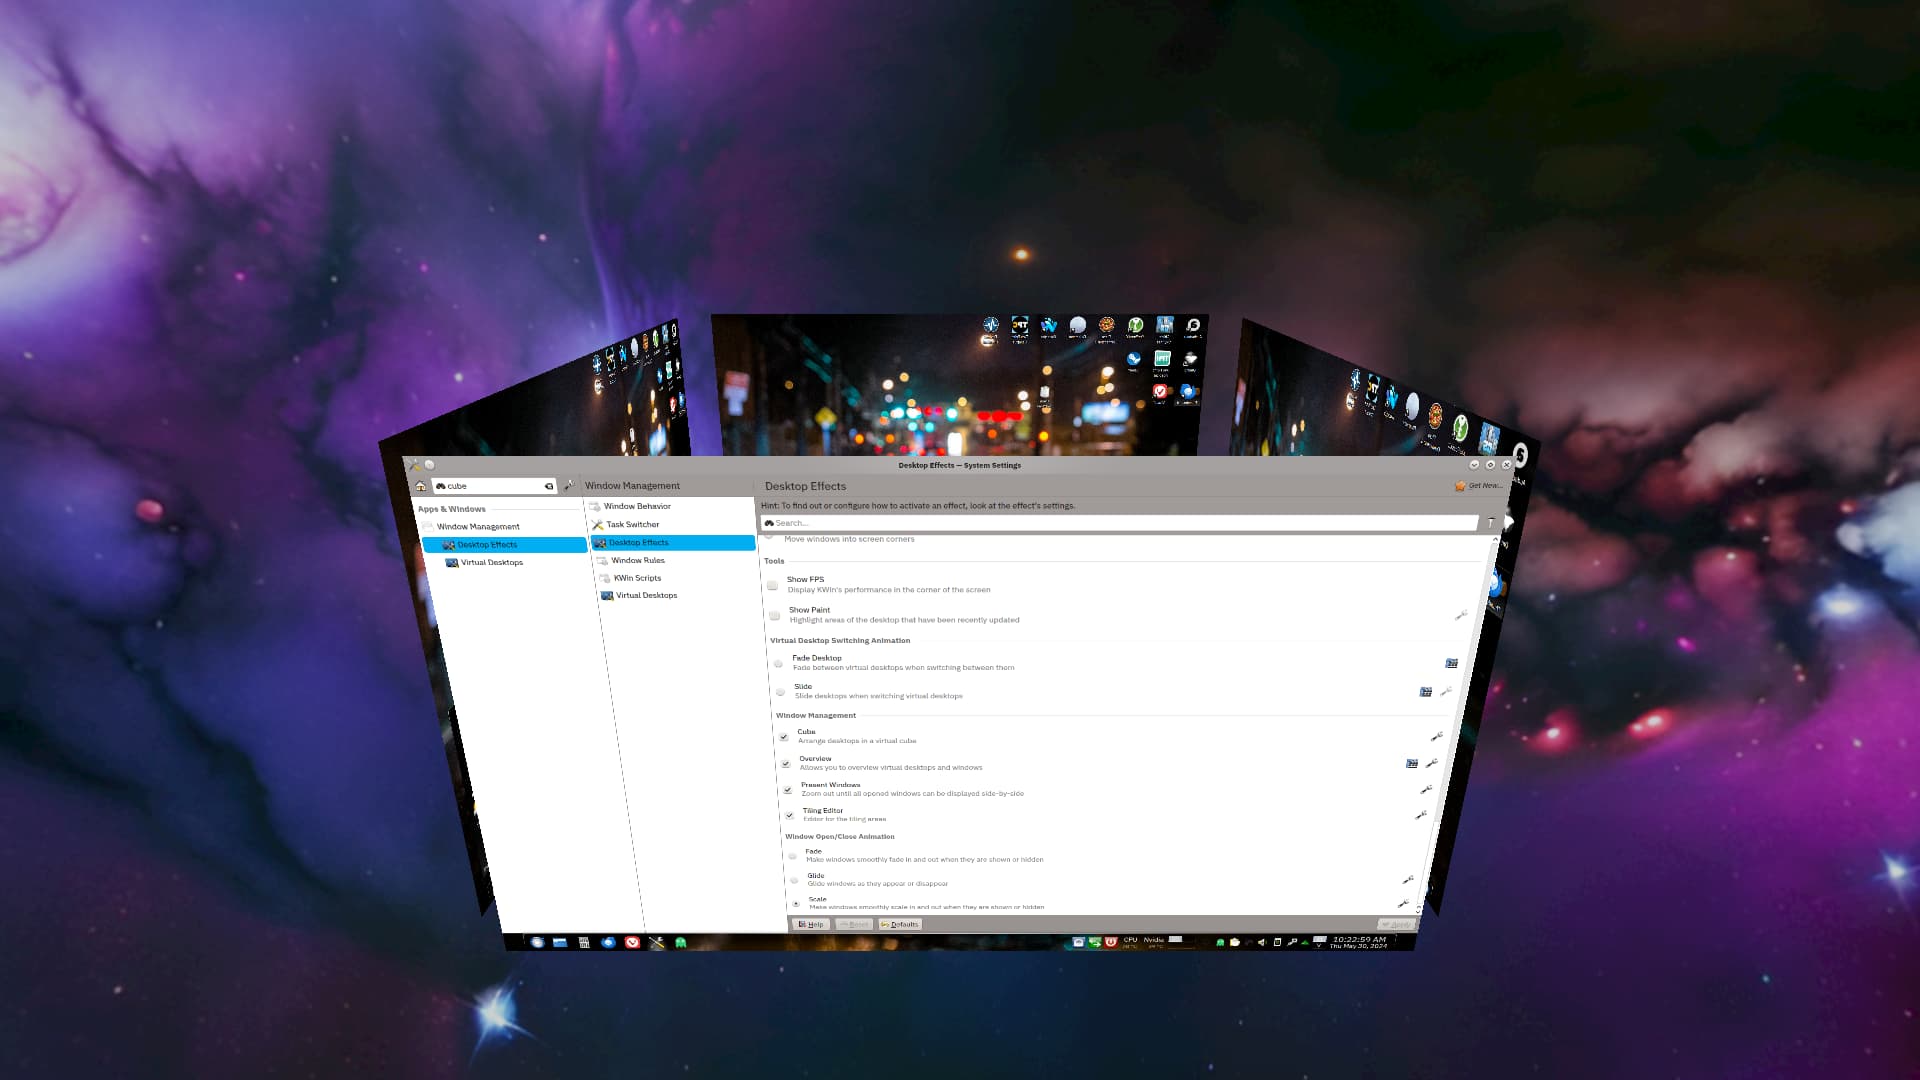
Task: Click the Get New link
Action: [x=1481, y=486]
